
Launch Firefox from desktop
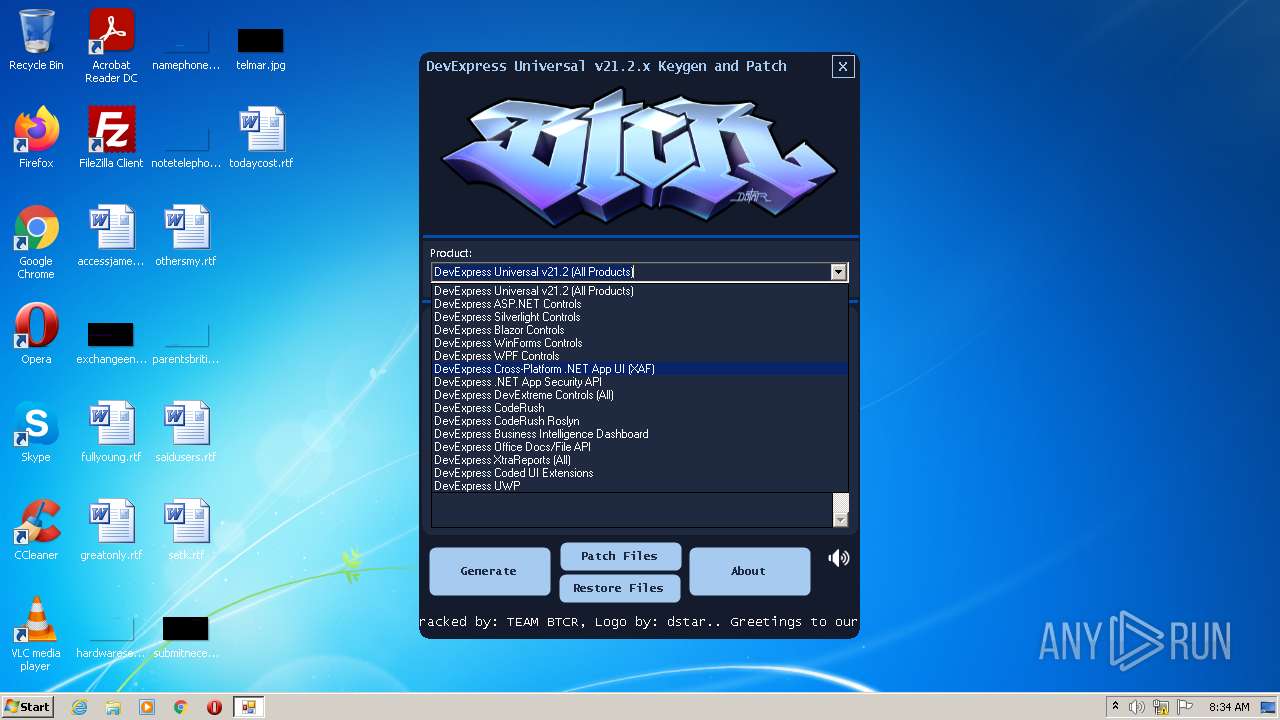coord(36,138)
